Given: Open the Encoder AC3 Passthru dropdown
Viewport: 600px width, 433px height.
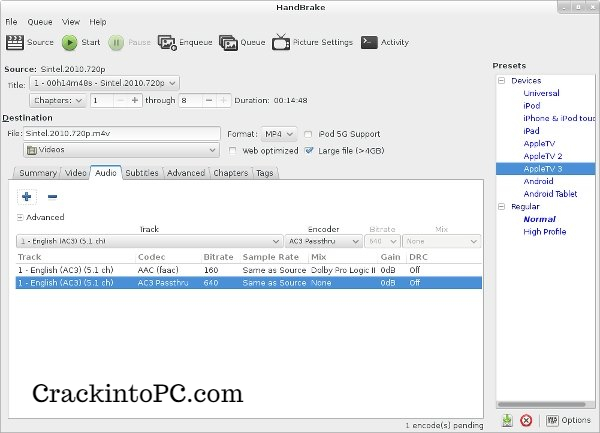Looking at the screenshot, I should (x=324, y=241).
